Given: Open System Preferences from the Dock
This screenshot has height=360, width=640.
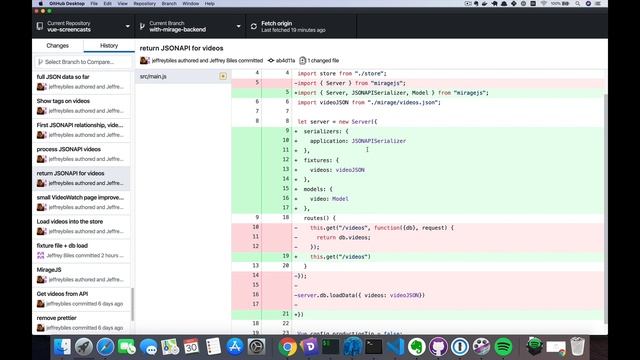Looking at the screenshot, I should pyautogui.click(x=256, y=347).
